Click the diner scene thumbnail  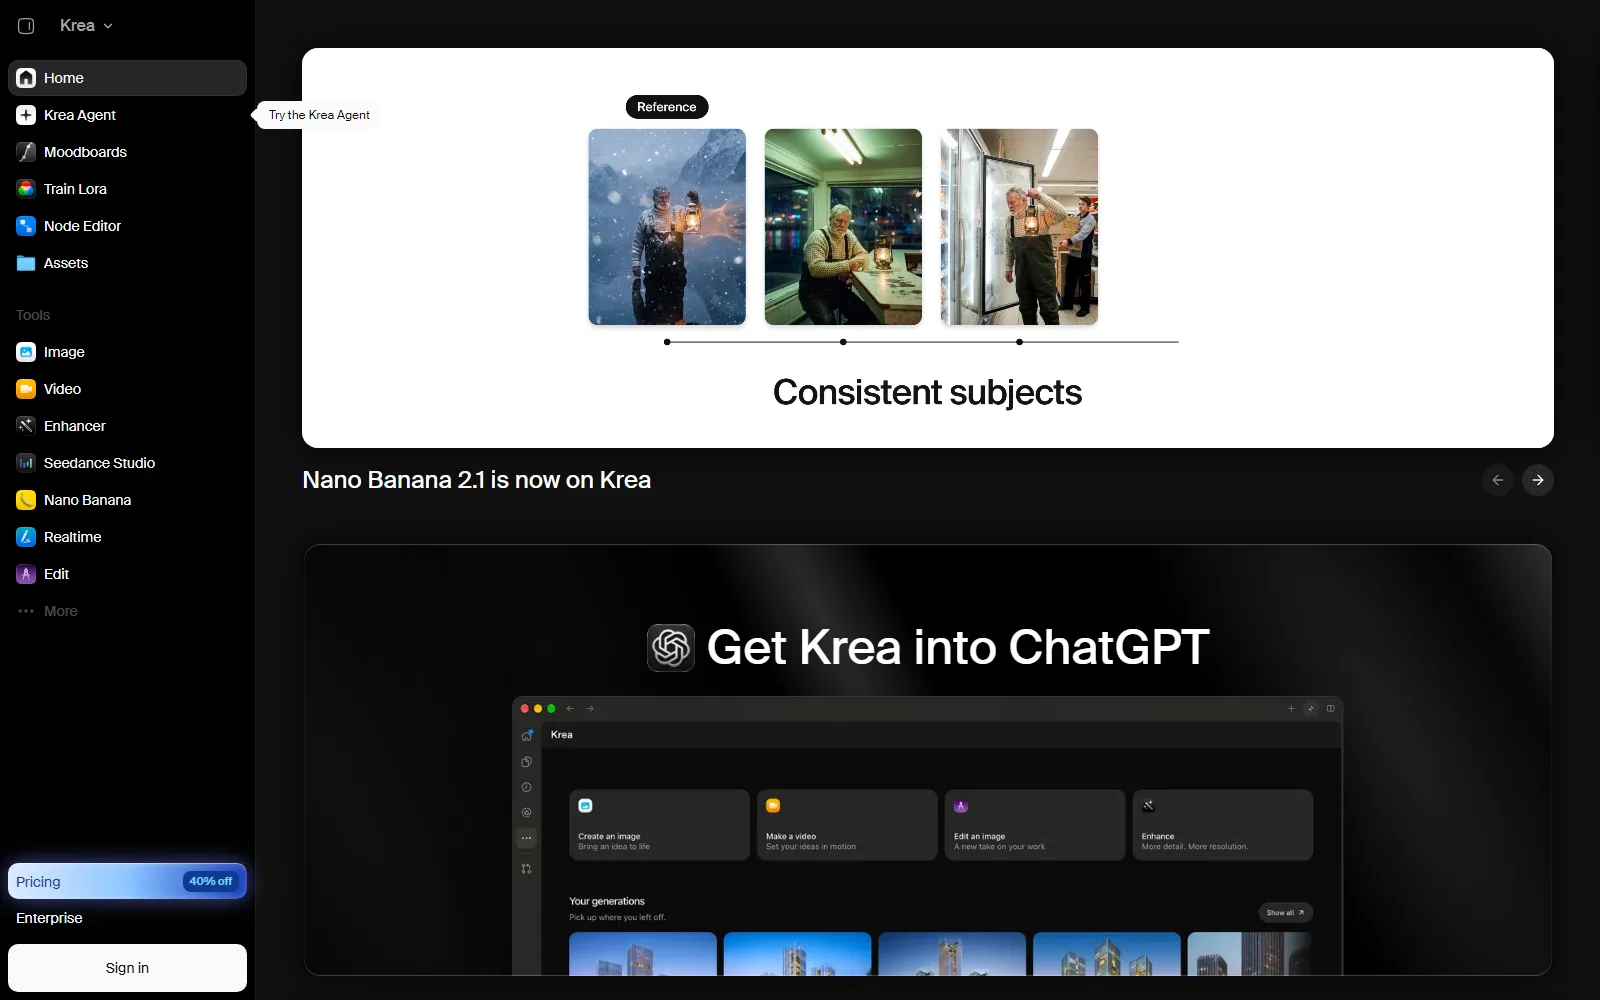[x=843, y=227]
